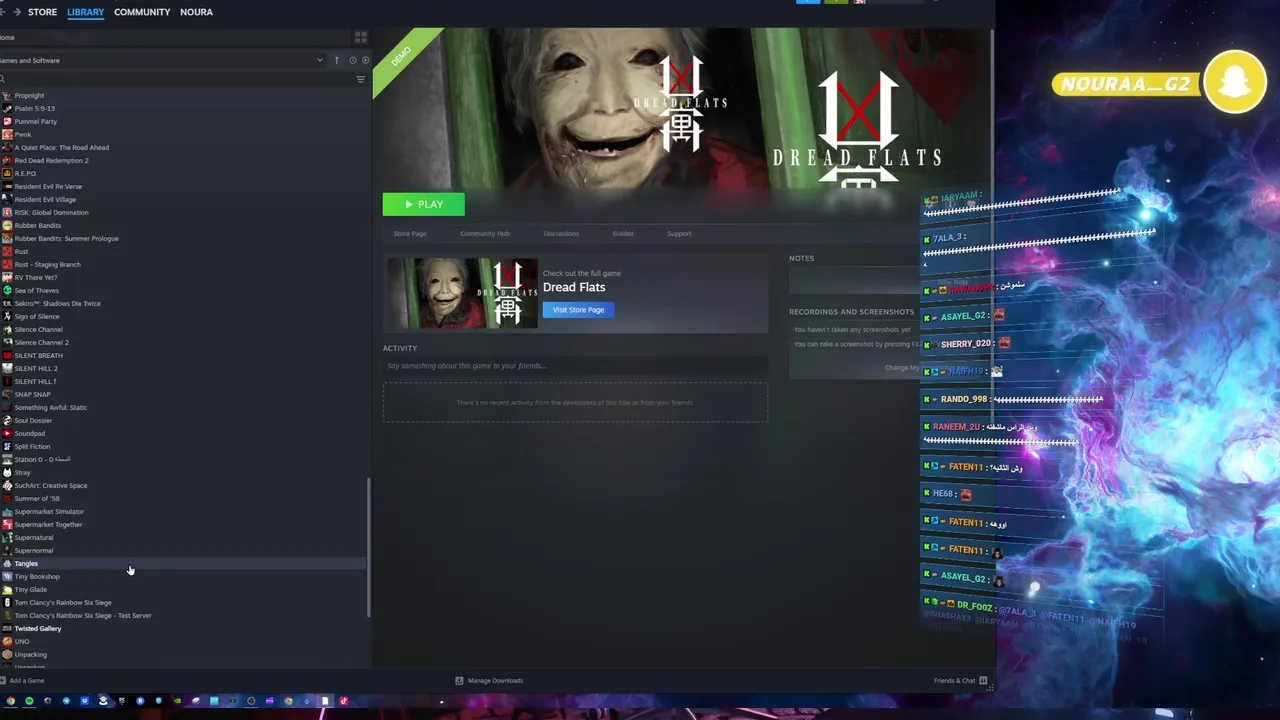Click the Red Dead Redemption 2 icon
The image size is (1280, 720).
[x=7, y=160]
